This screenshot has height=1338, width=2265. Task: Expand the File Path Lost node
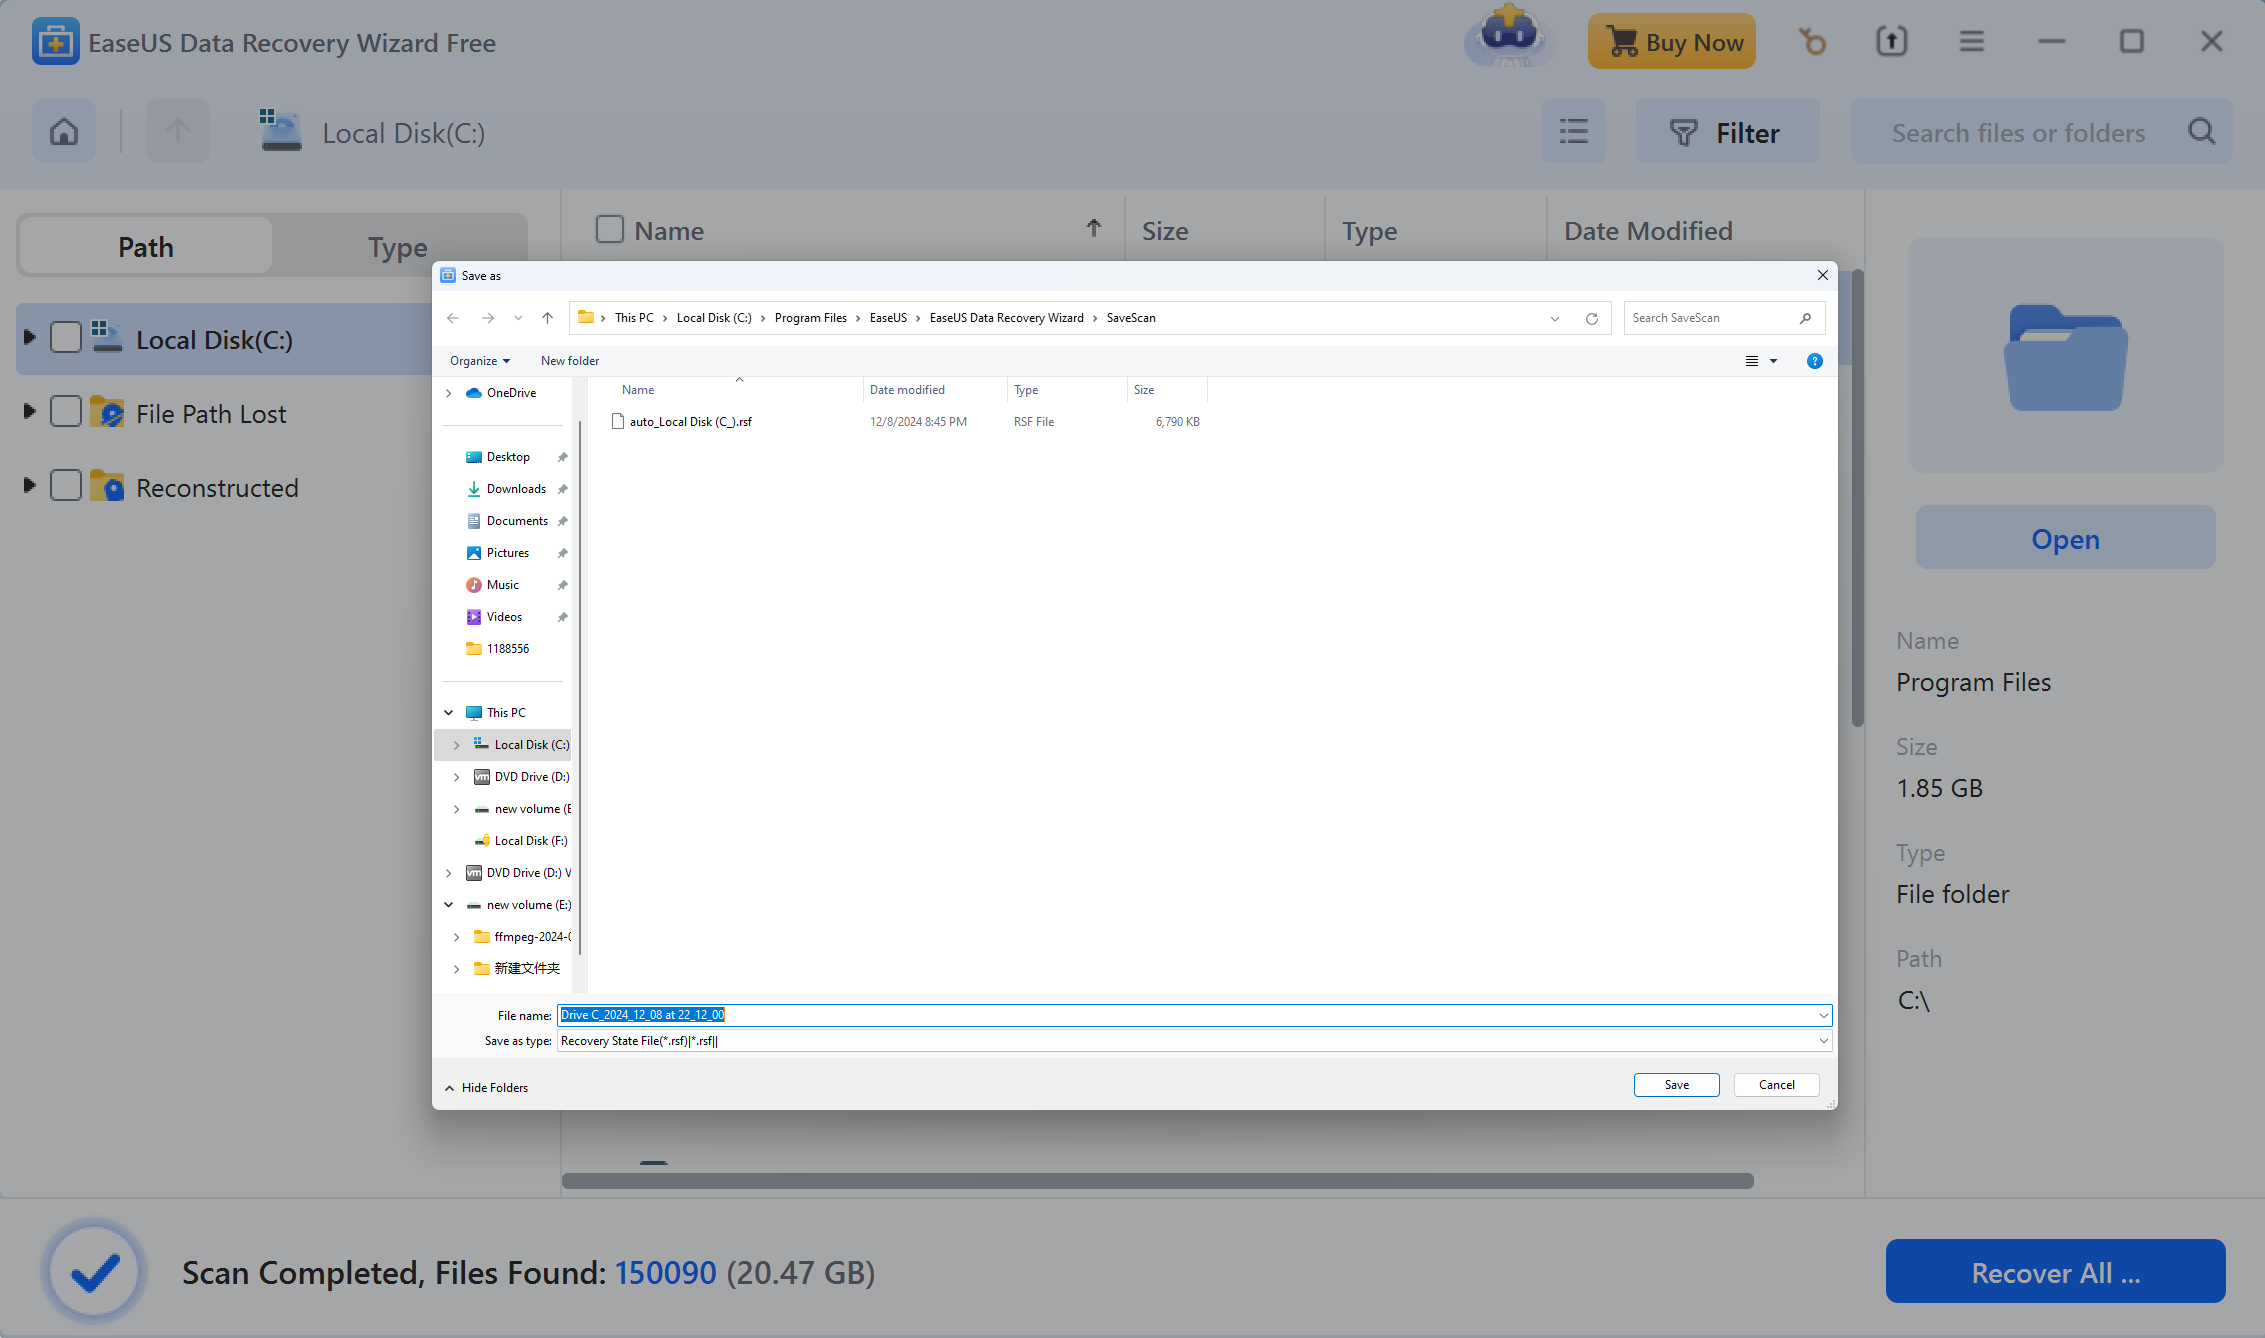pos(29,412)
